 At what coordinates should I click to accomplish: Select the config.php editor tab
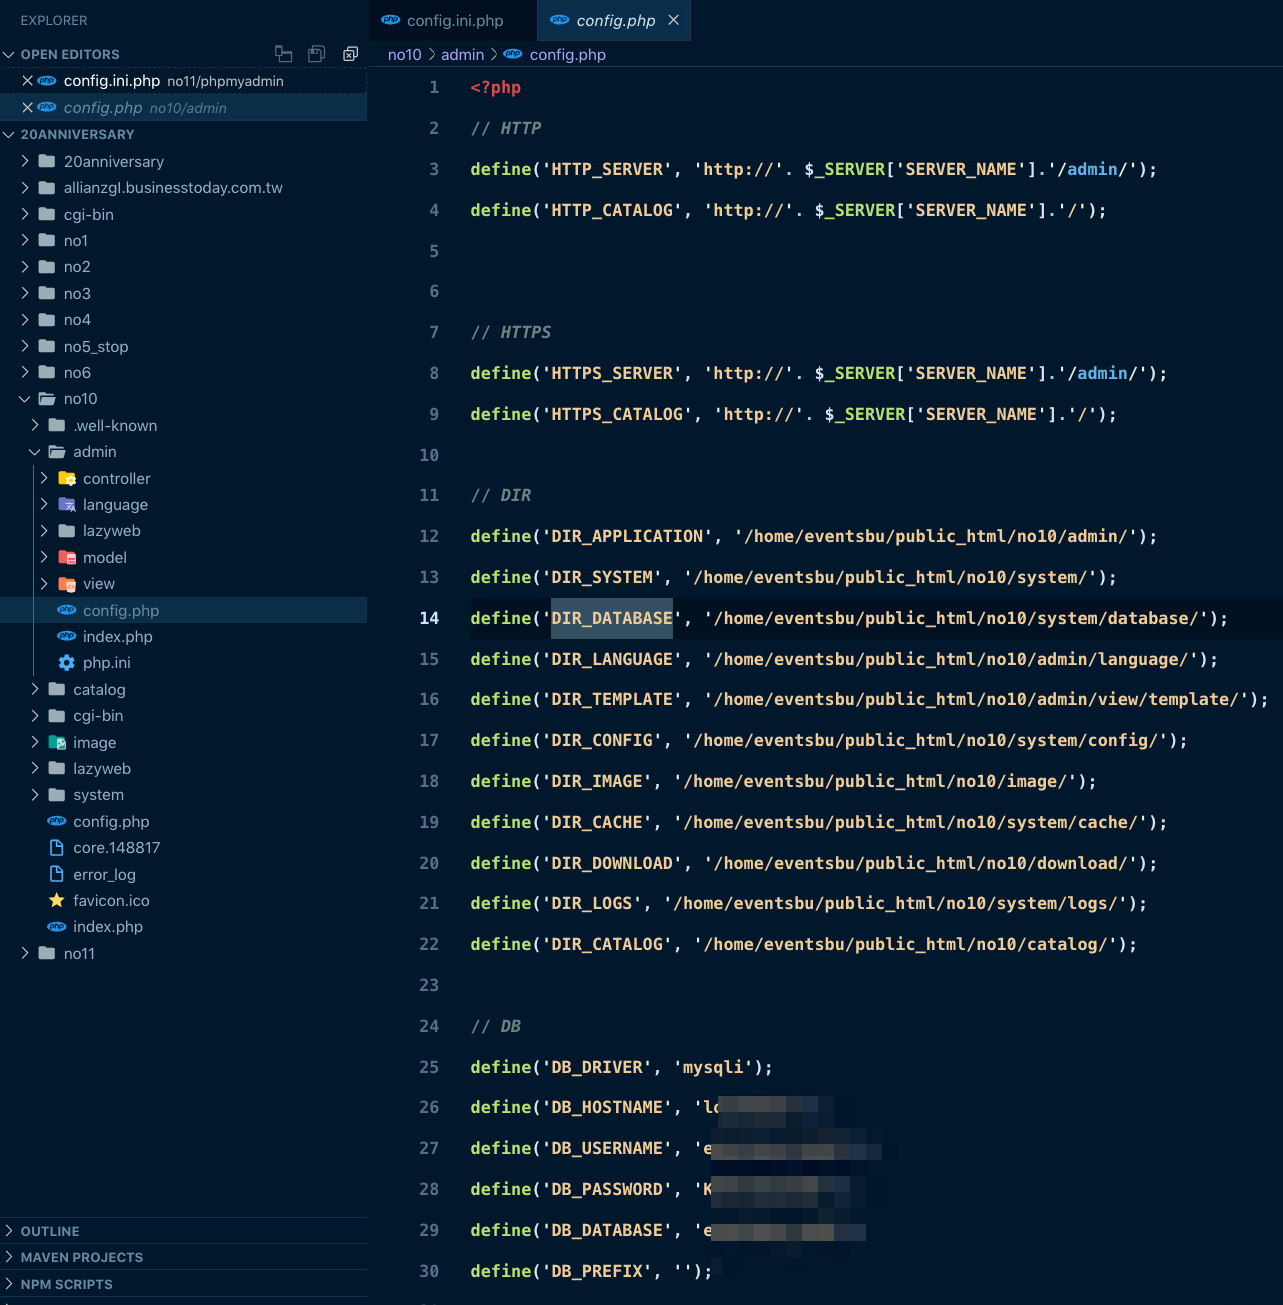613,20
